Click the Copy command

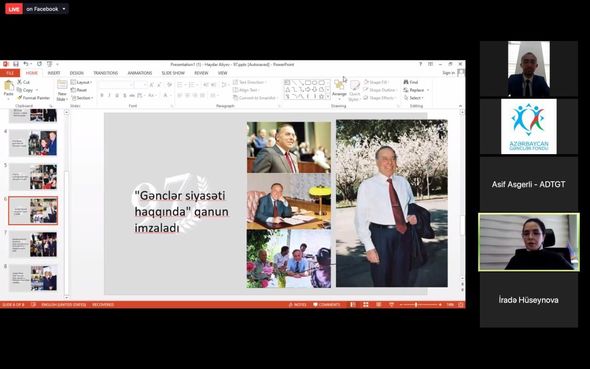(x=25, y=90)
